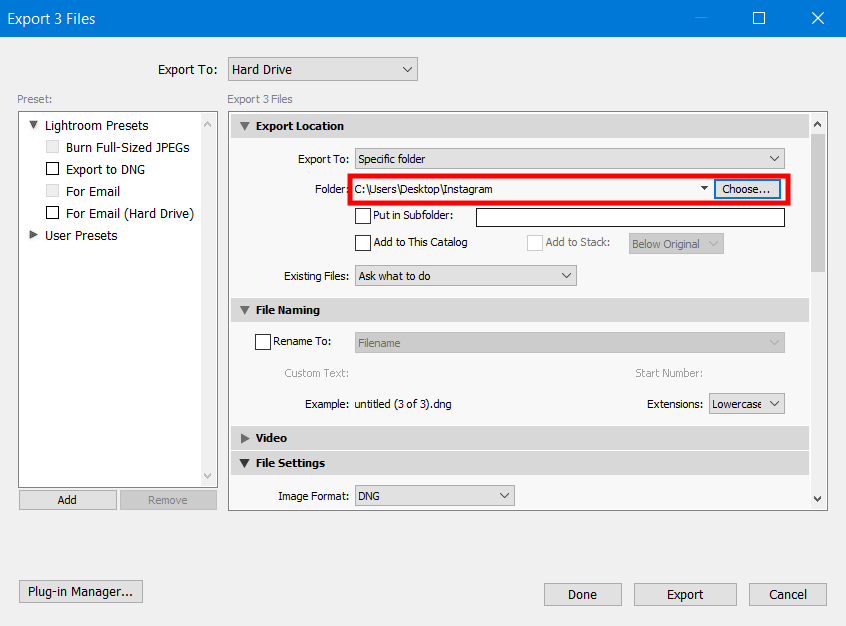Select the For Email (Hard Drive) preset
846x626 pixels.
(129, 213)
